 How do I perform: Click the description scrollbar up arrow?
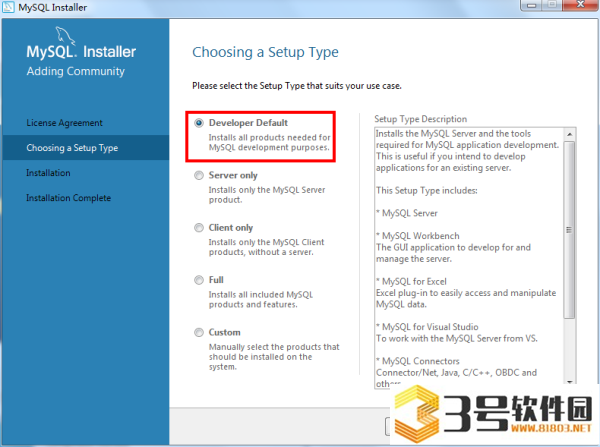point(569,134)
